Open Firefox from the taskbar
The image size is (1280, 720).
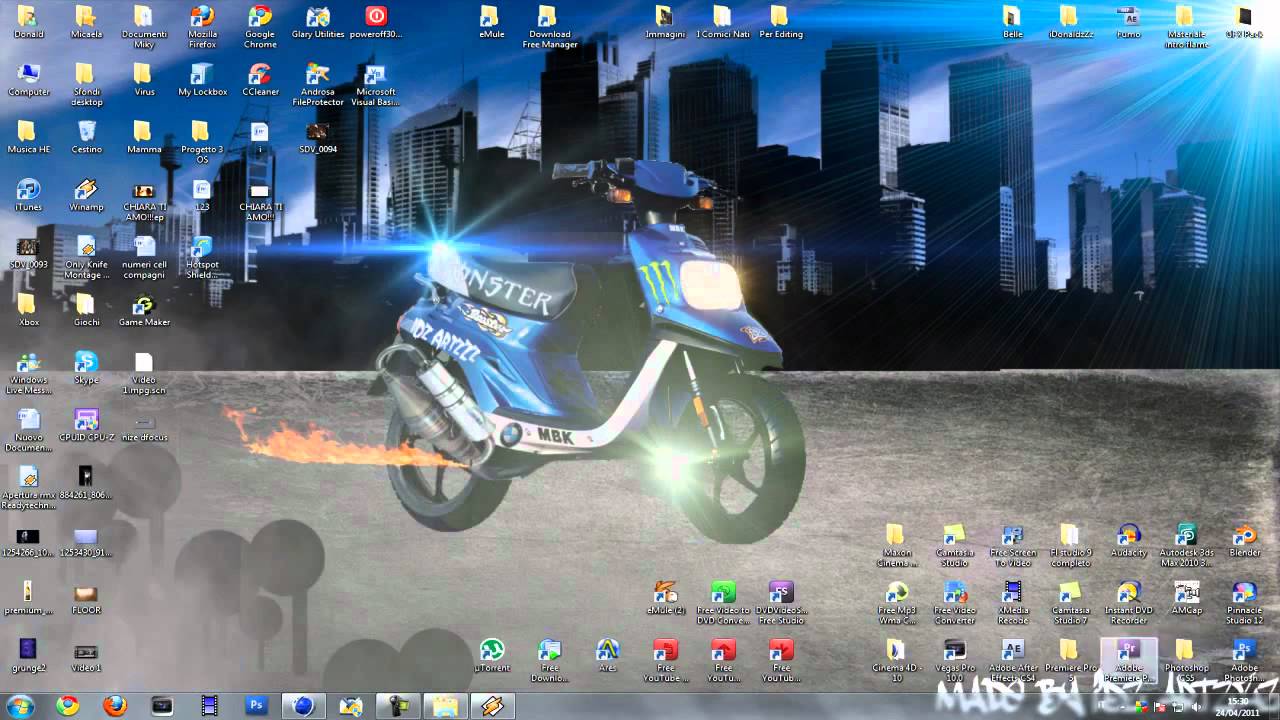[x=115, y=706]
